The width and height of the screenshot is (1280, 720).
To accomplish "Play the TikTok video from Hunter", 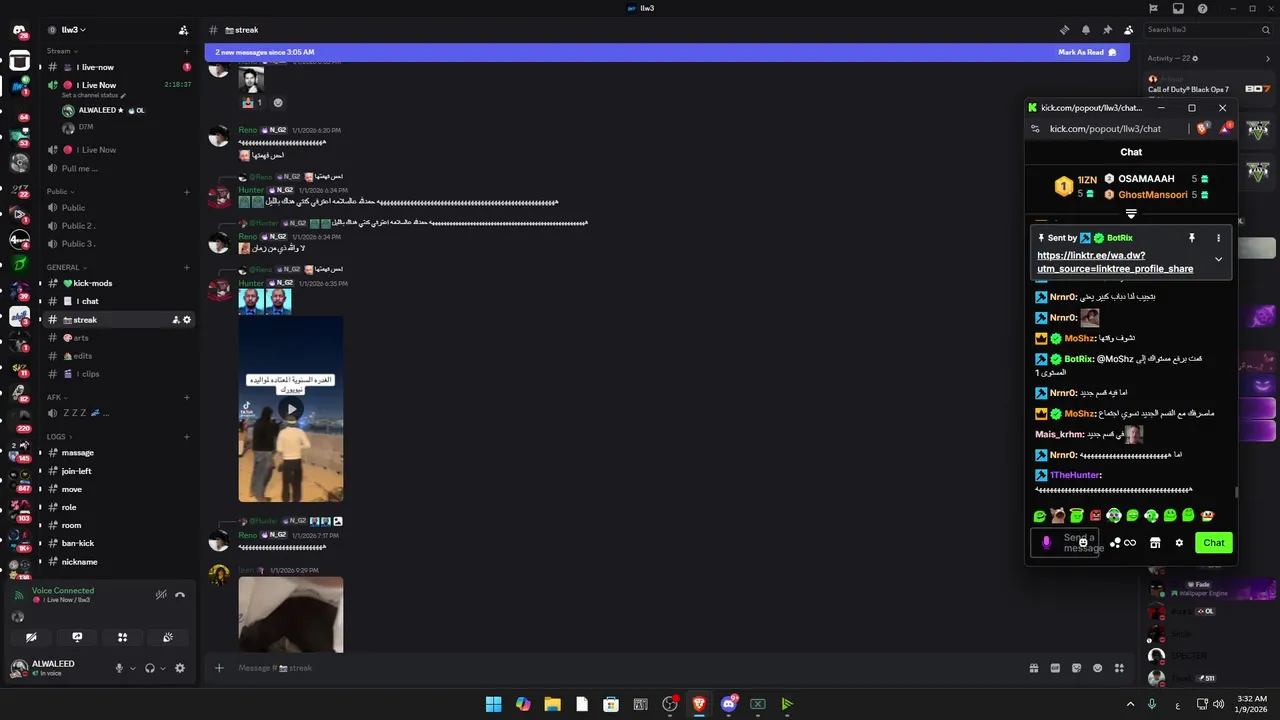I will click(291, 409).
